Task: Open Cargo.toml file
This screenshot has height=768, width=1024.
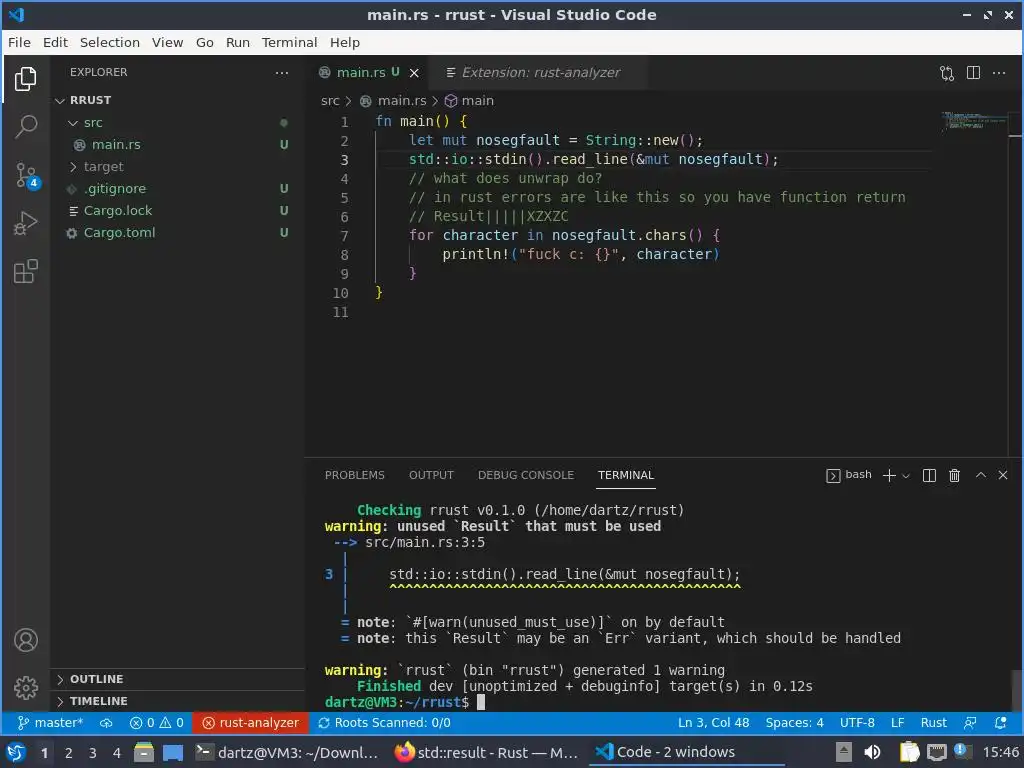Action: tap(178, 233)
